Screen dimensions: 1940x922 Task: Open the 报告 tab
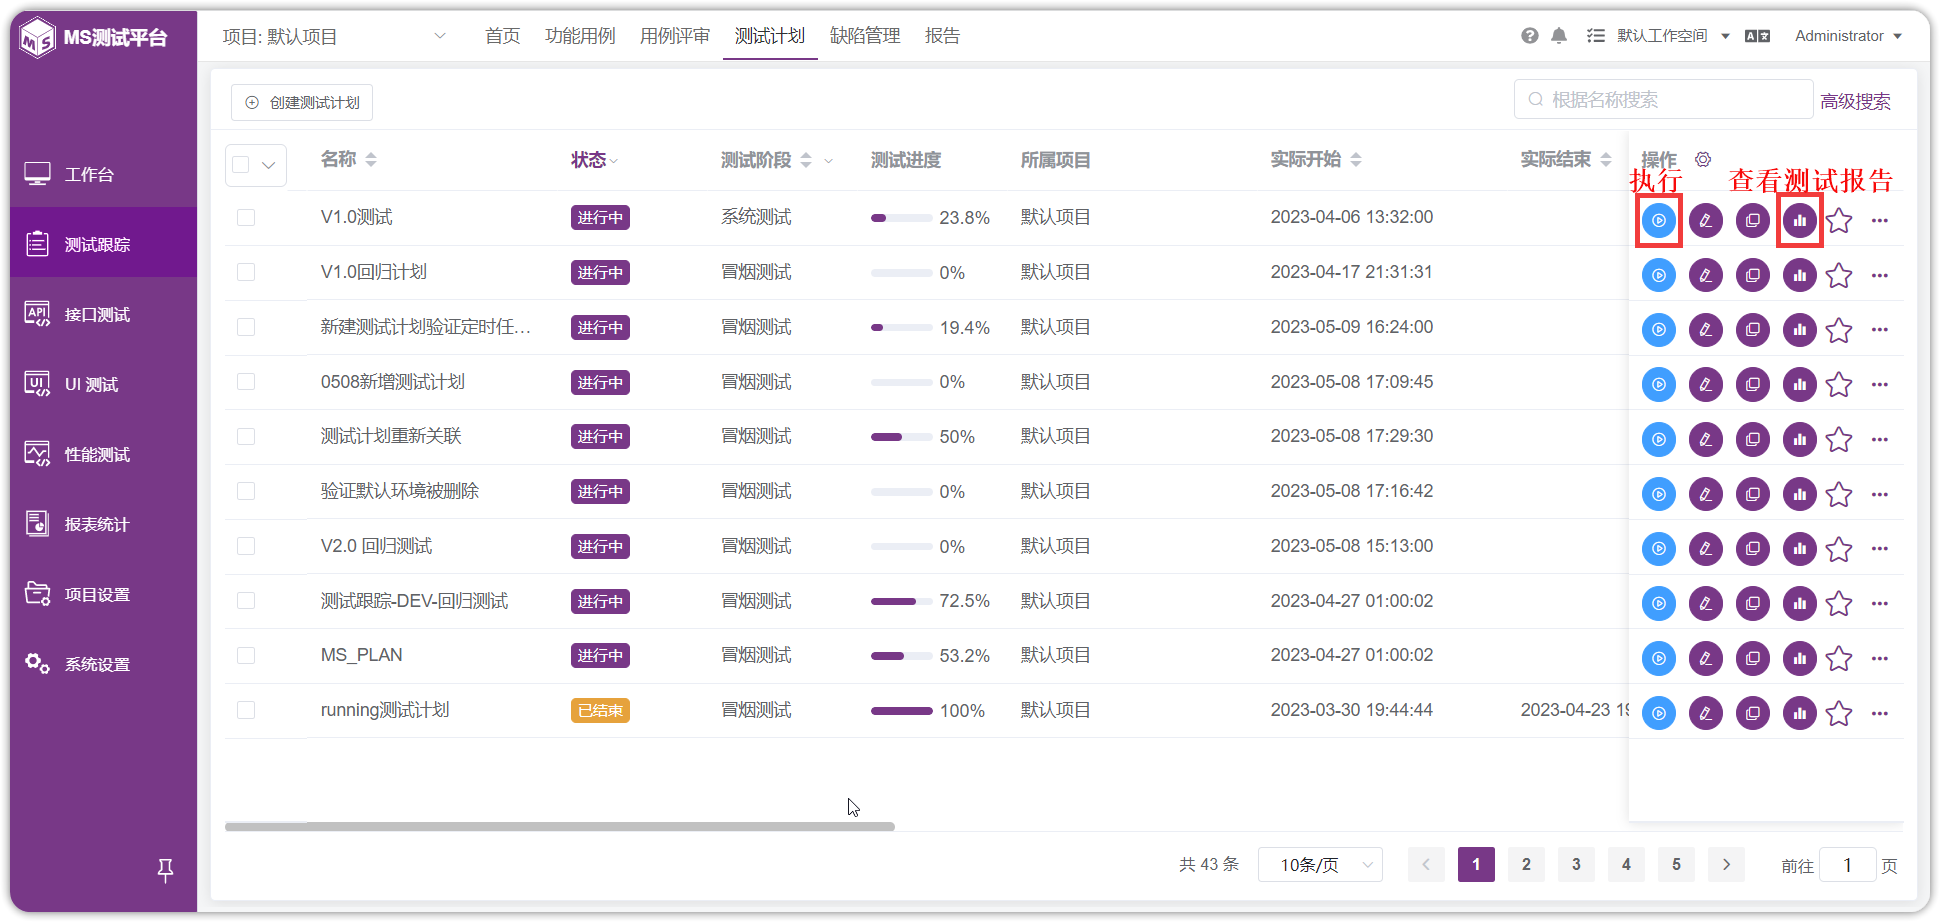pyautogui.click(x=942, y=36)
